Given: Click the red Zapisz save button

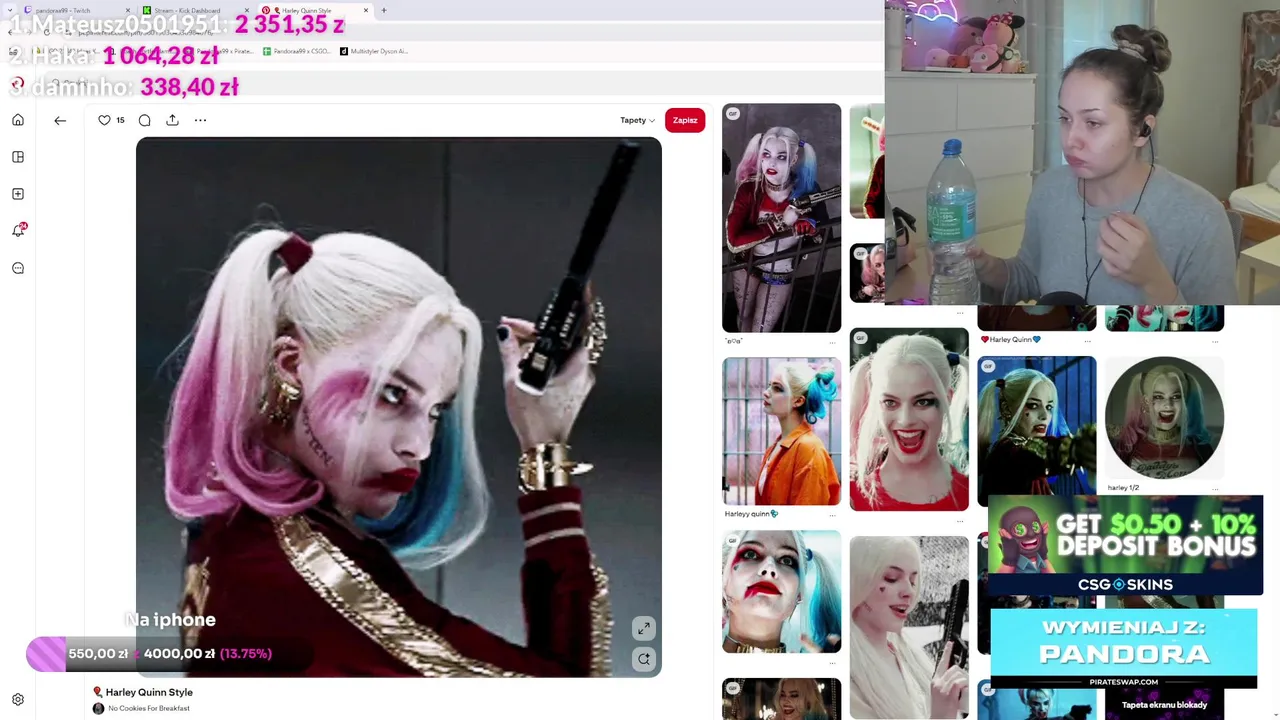Looking at the screenshot, I should pos(685,120).
